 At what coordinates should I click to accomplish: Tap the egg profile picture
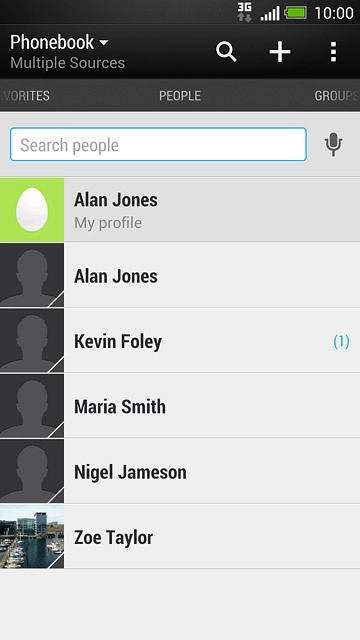(x=32, y=210)
